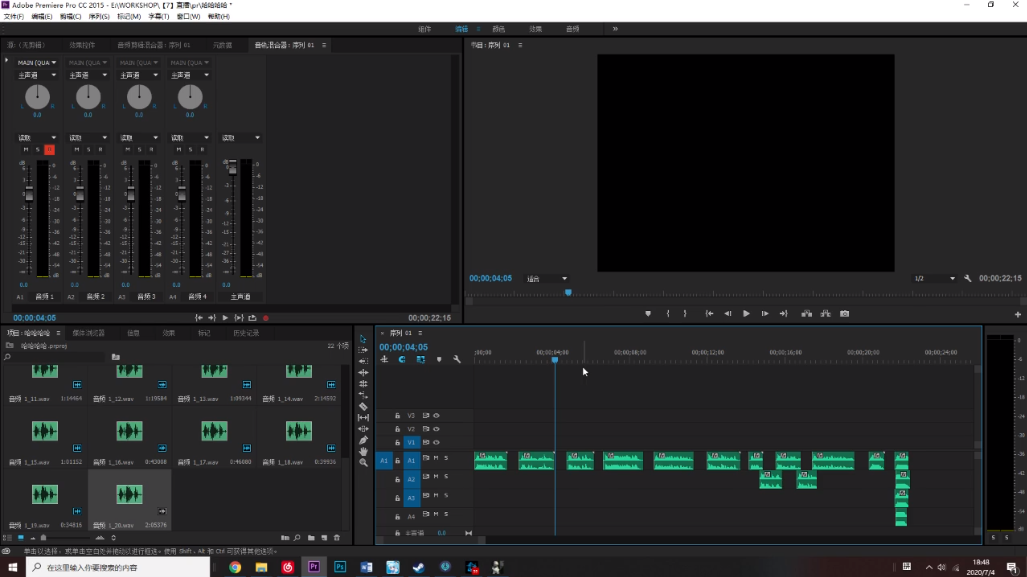The height and width of the screenshot is (577, 1027).
Task: Switch to the 效果控件 tab
Action: coord(83,45)
